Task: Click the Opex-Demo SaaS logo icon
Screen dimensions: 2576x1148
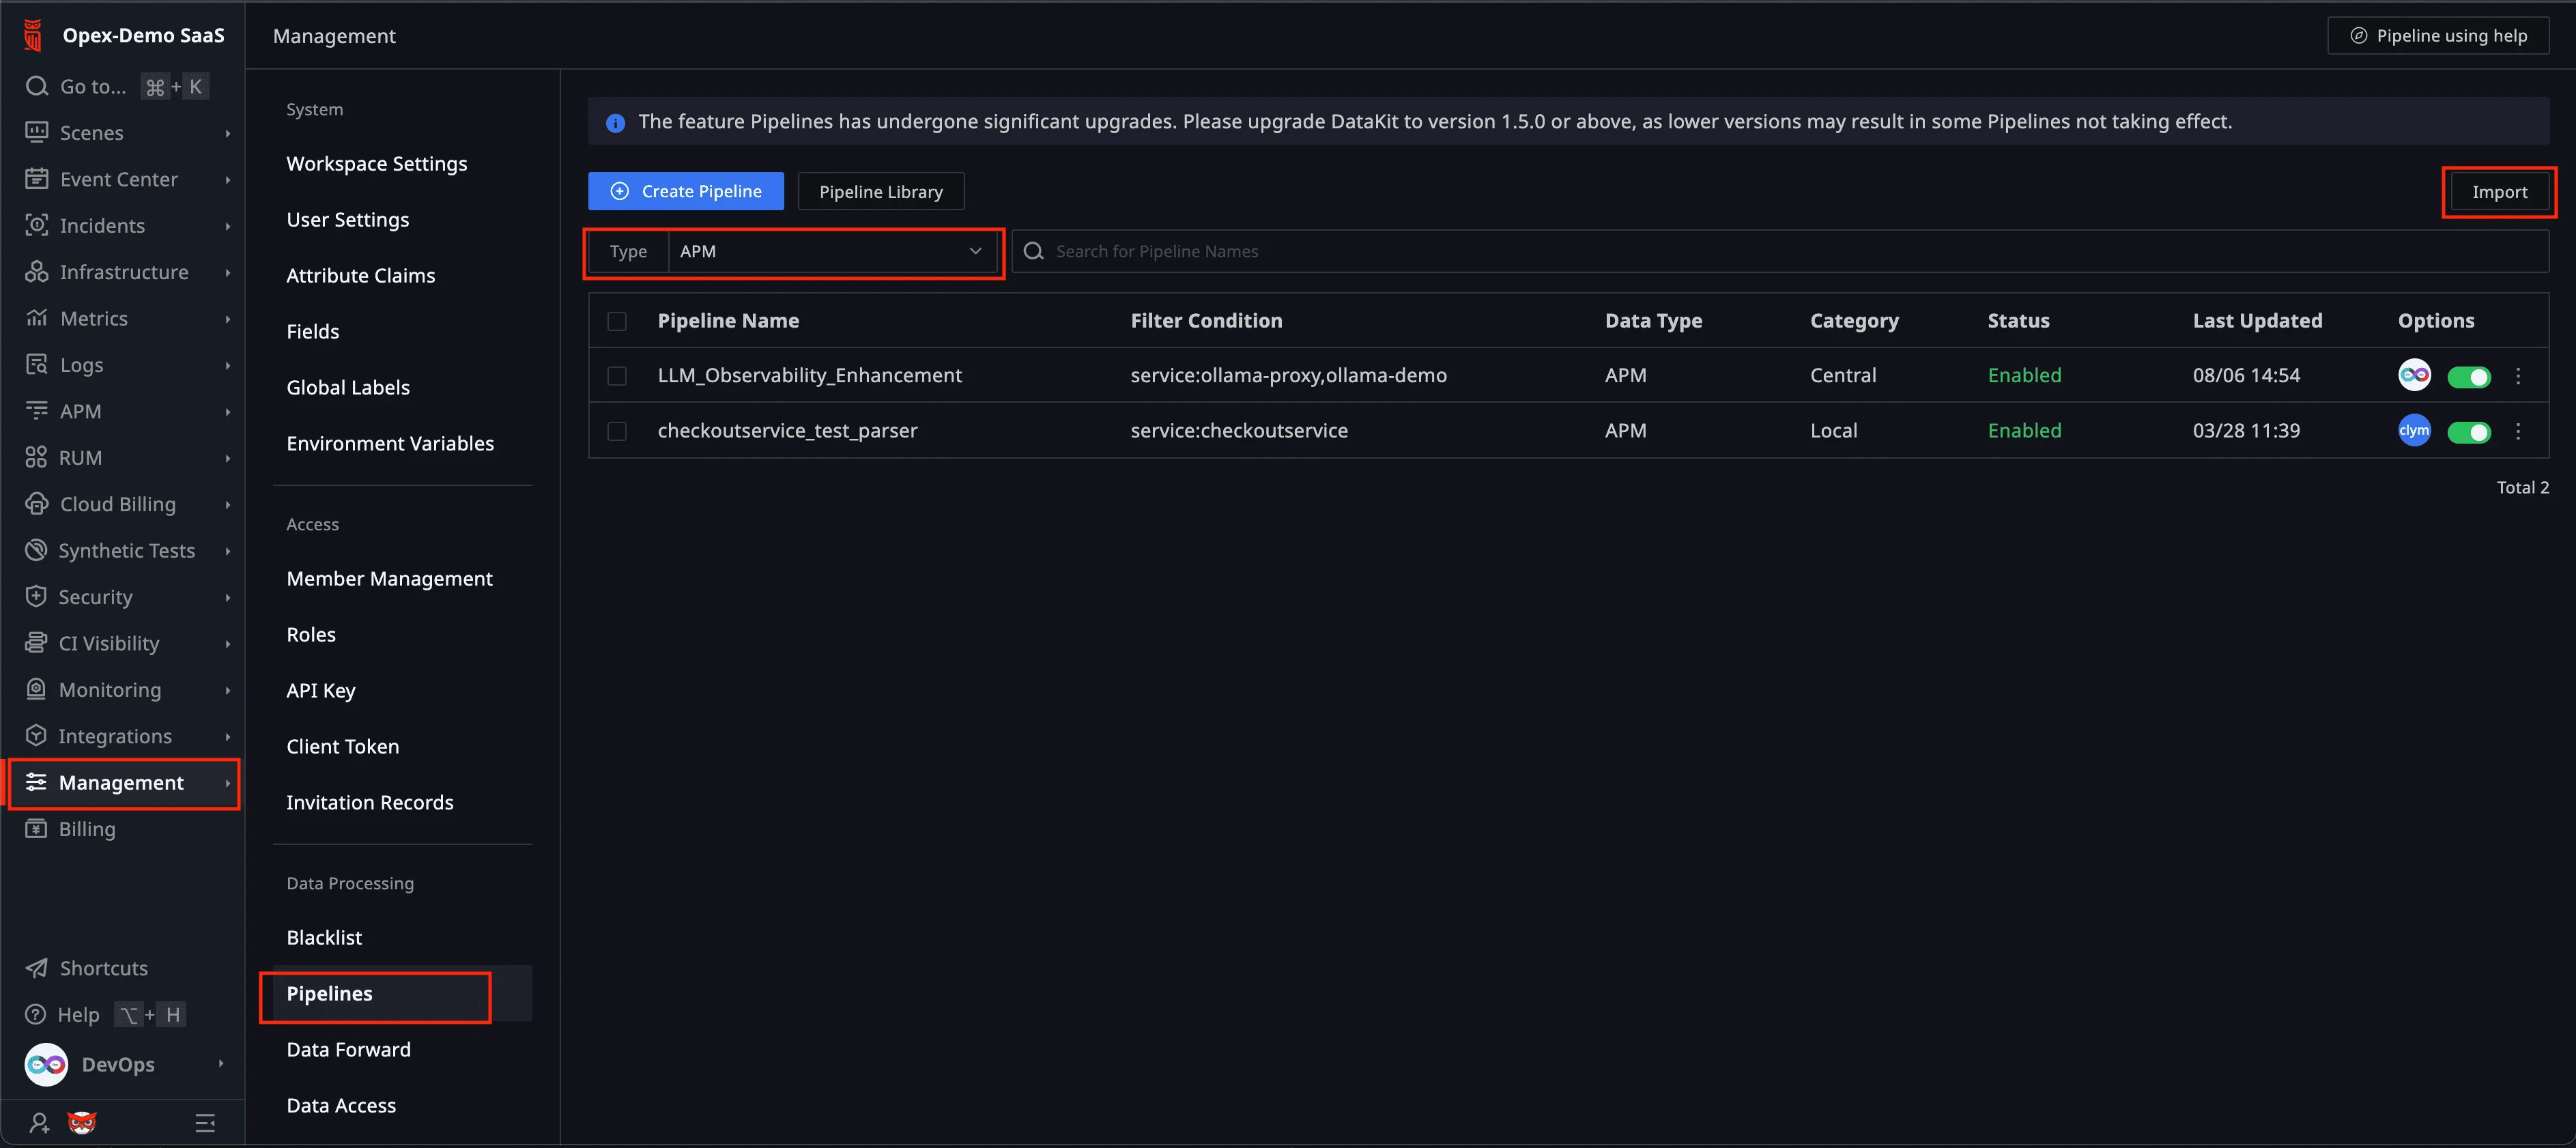Action: point(33,35)
